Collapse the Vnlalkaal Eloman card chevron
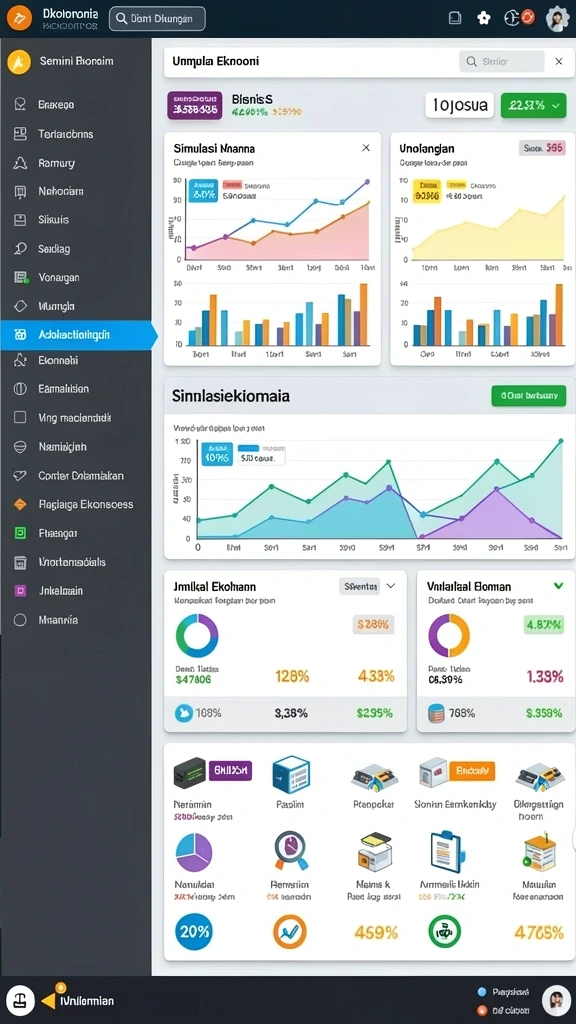 (x=558, y=586)
